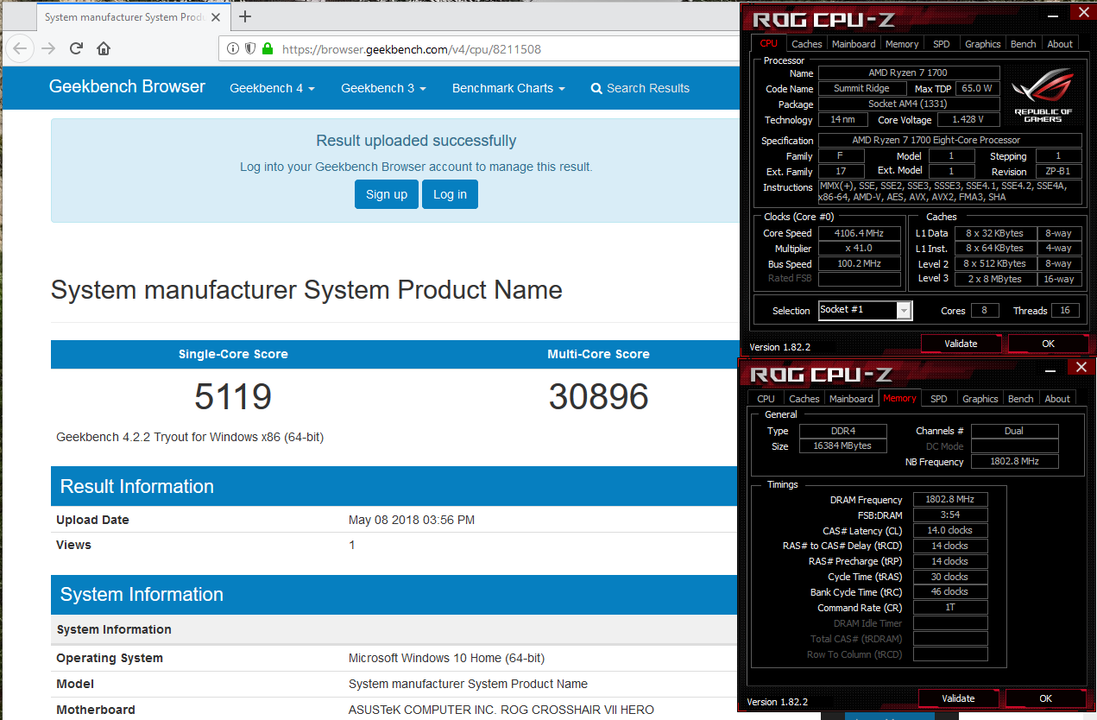1097x720 pixels.
Task: Select the single-core score 5119
Action: pos(233,397)
